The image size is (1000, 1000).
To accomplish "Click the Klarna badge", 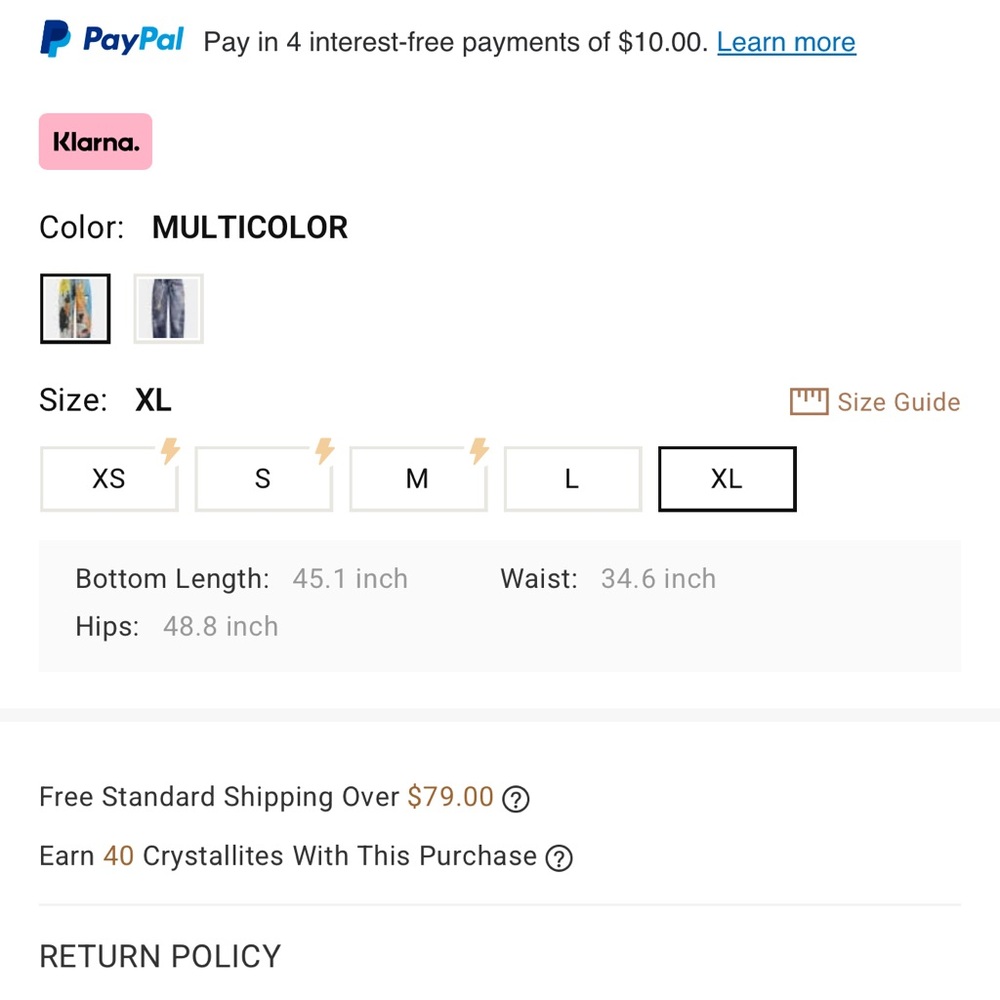I will pos(95,141).
